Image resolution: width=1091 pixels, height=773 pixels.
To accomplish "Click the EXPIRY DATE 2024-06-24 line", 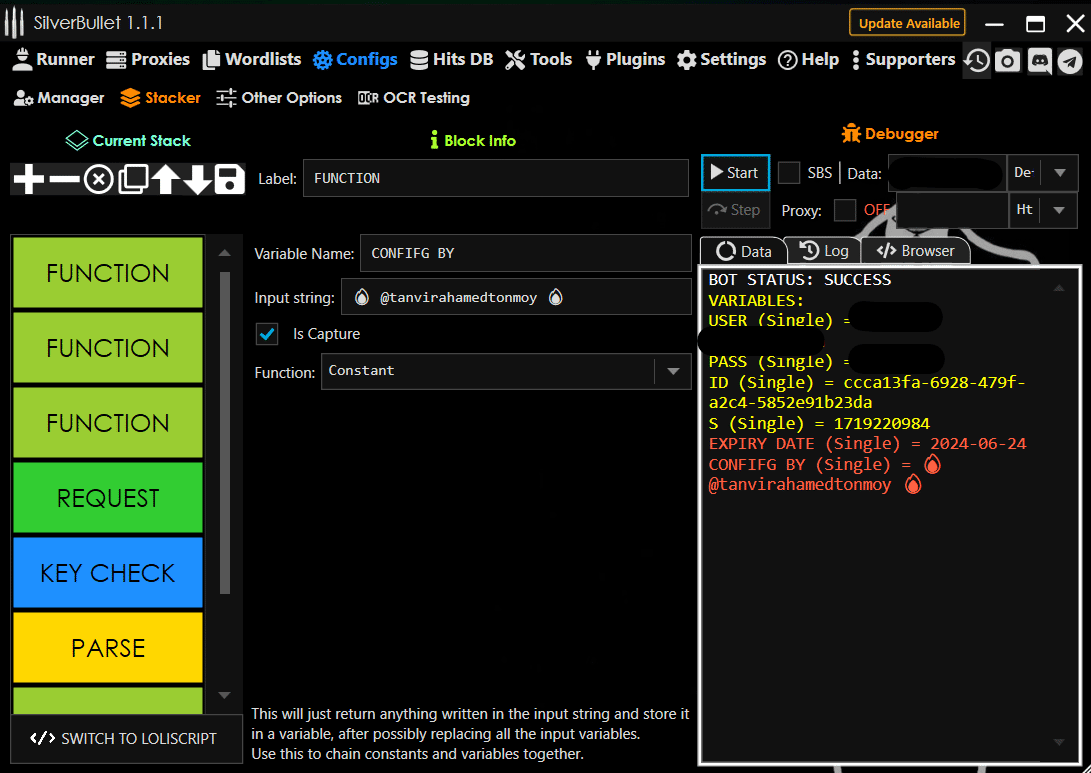I will (x=867, y=444).
